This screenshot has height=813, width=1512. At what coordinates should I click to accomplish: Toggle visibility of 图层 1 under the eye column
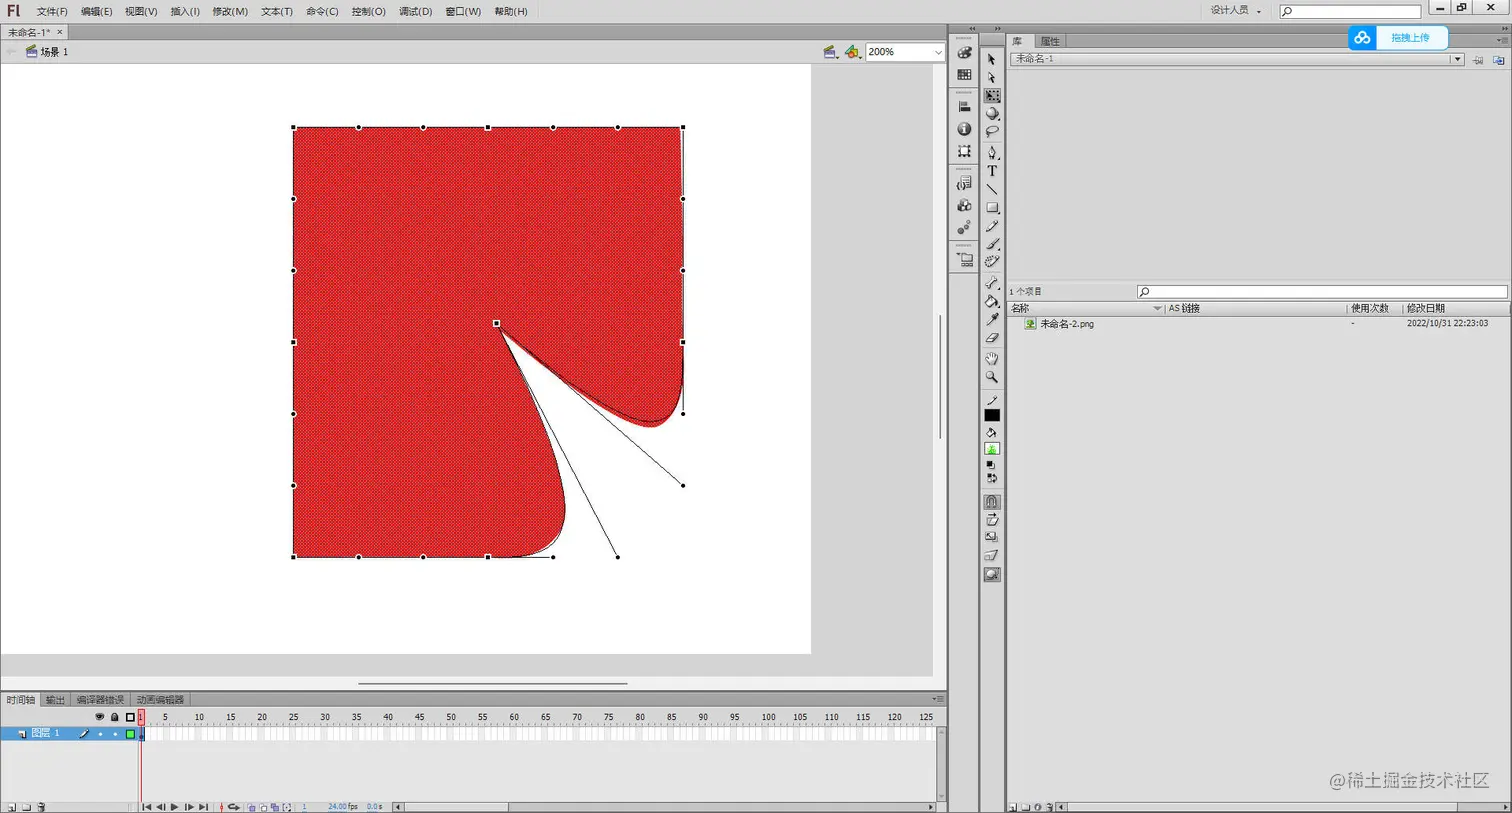(x=100, y=733)
